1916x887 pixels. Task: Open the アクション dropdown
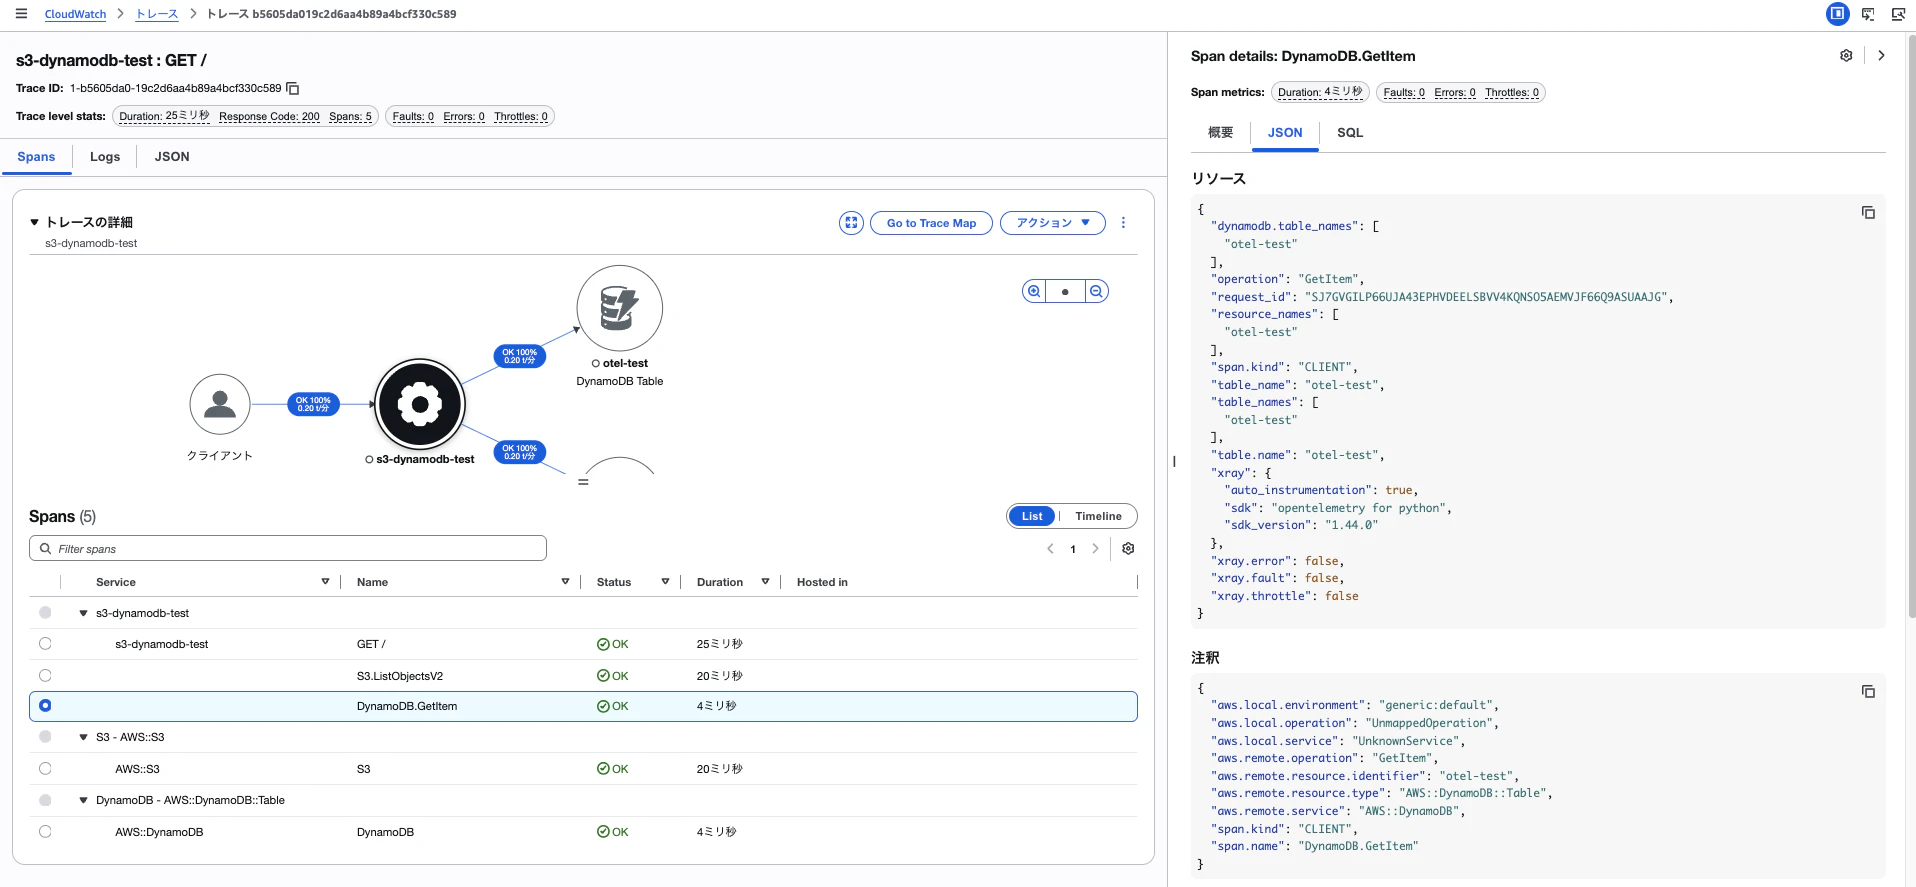(1053, 223)
